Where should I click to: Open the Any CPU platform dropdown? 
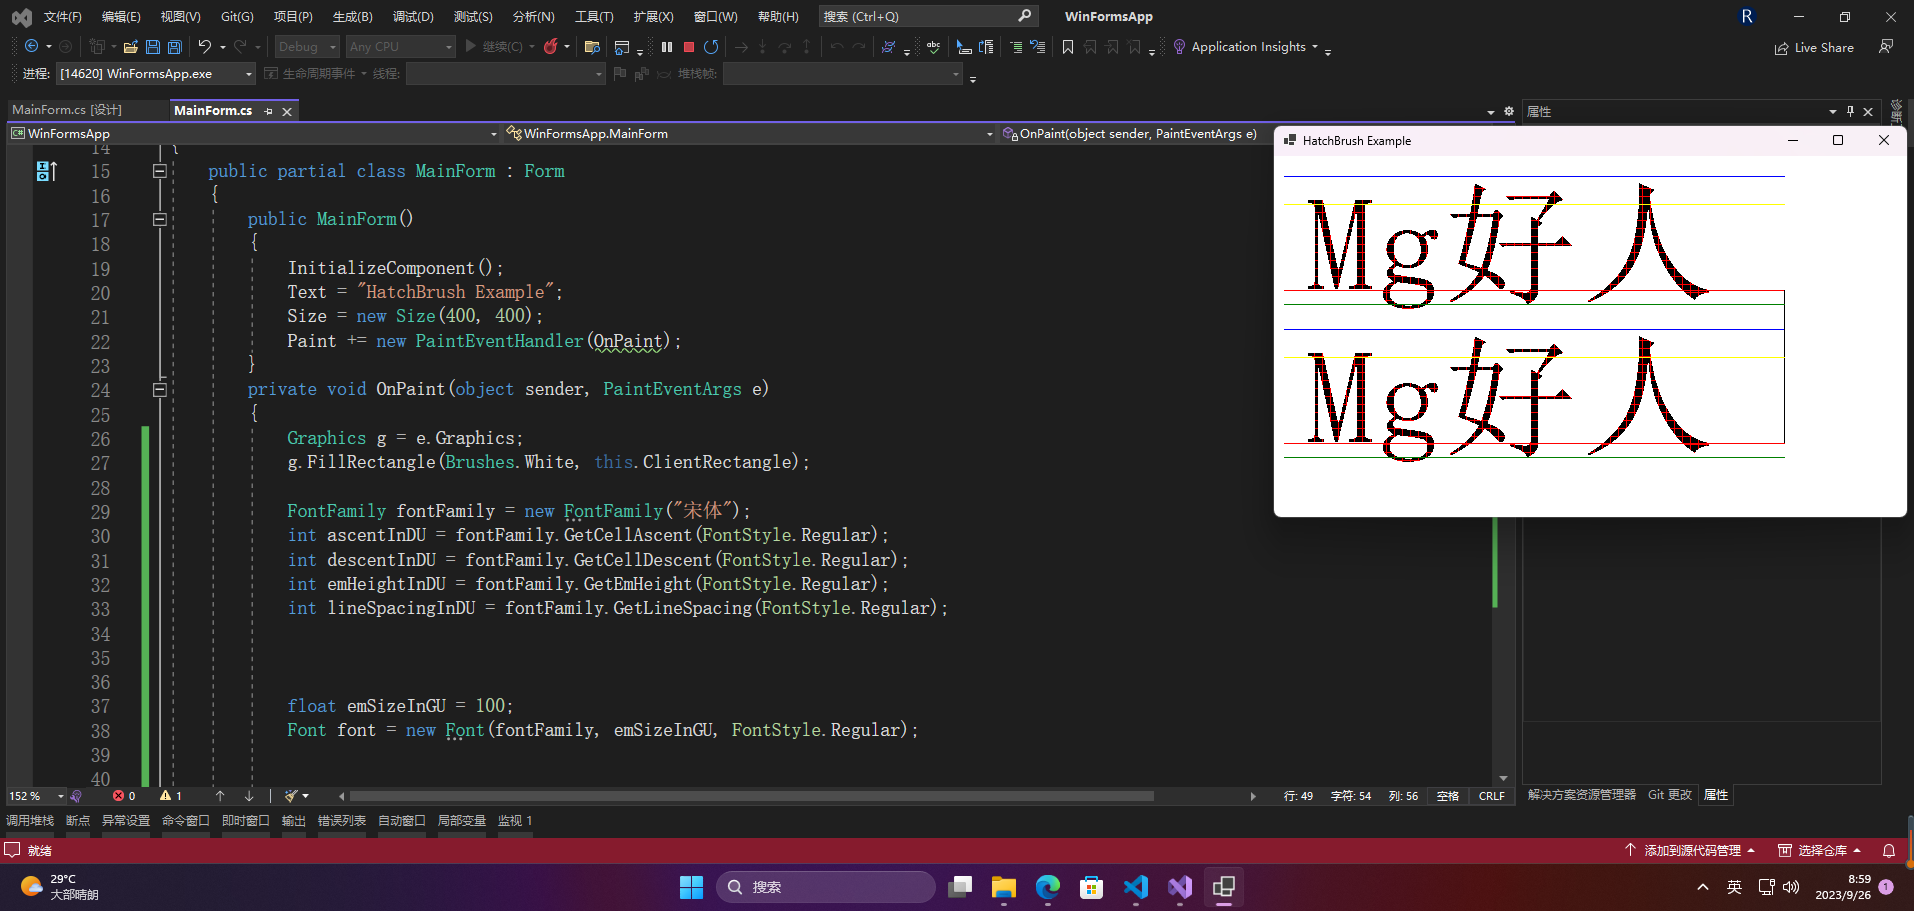point(401,46)
